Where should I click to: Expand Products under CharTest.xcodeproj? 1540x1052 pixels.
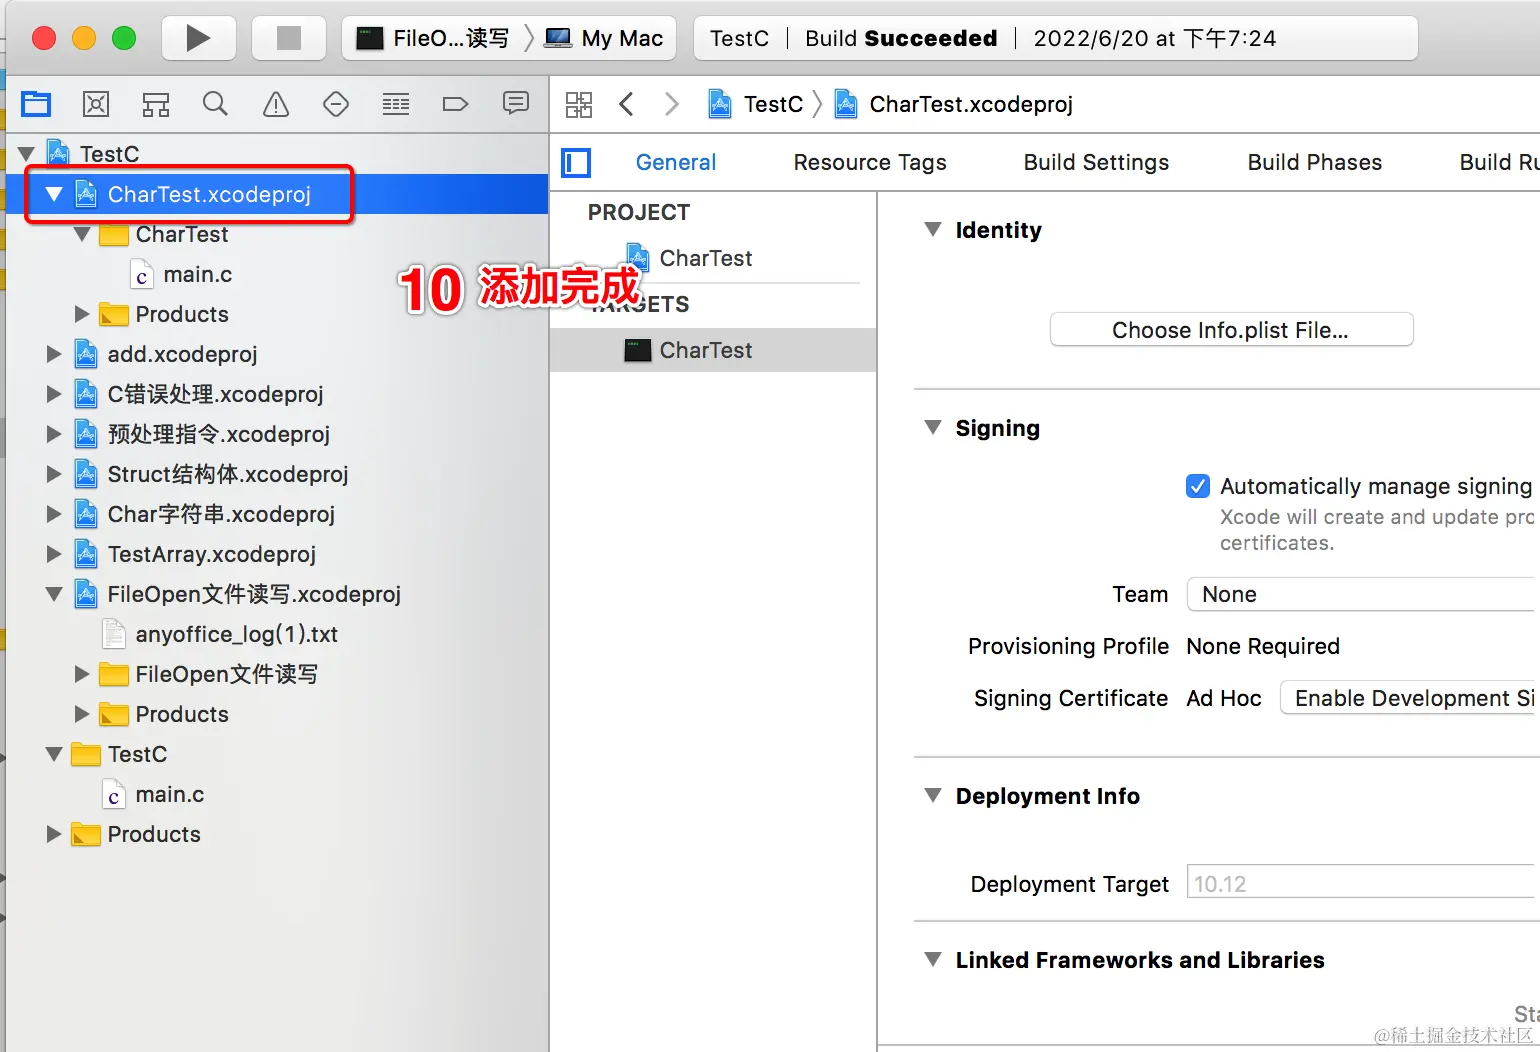82,314
